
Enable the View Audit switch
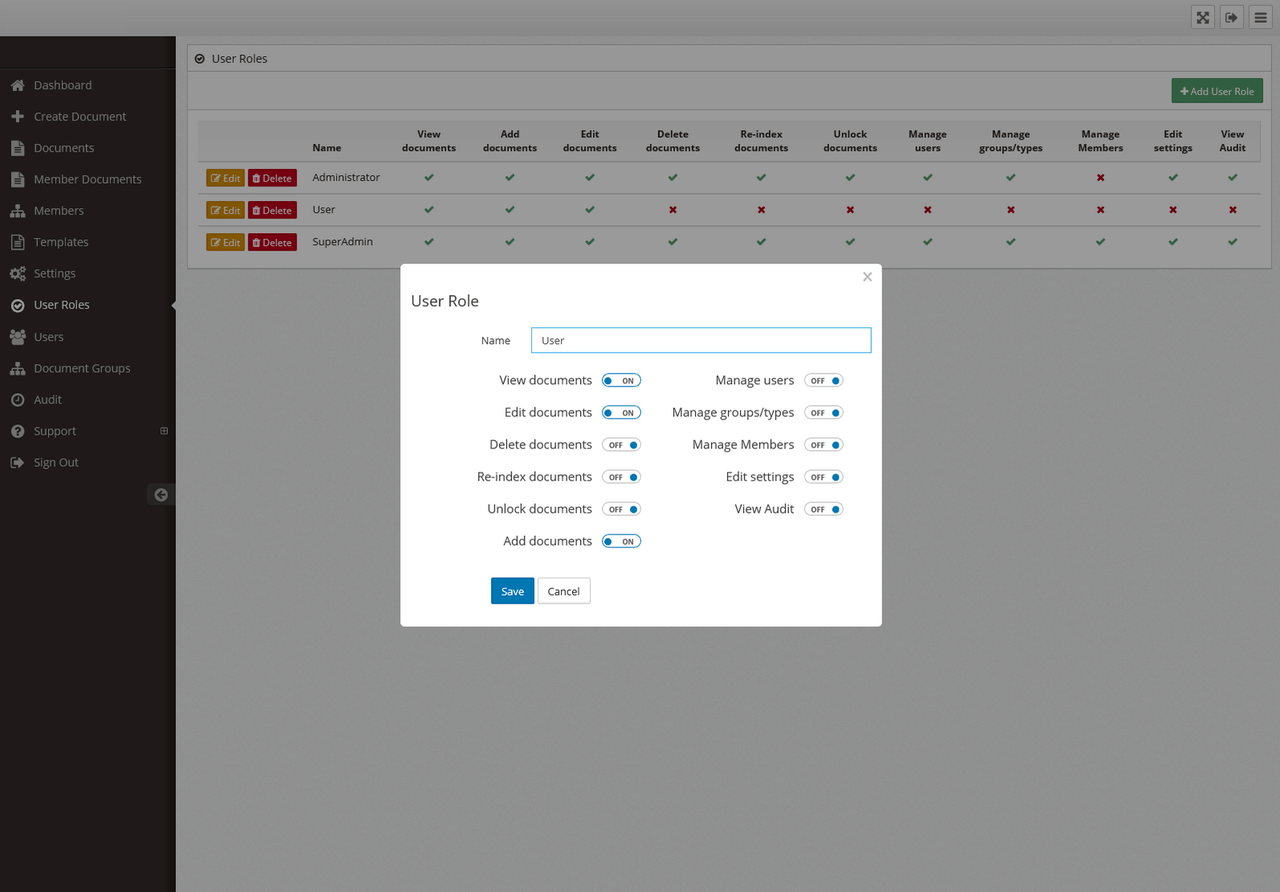[x=824, y=509]
